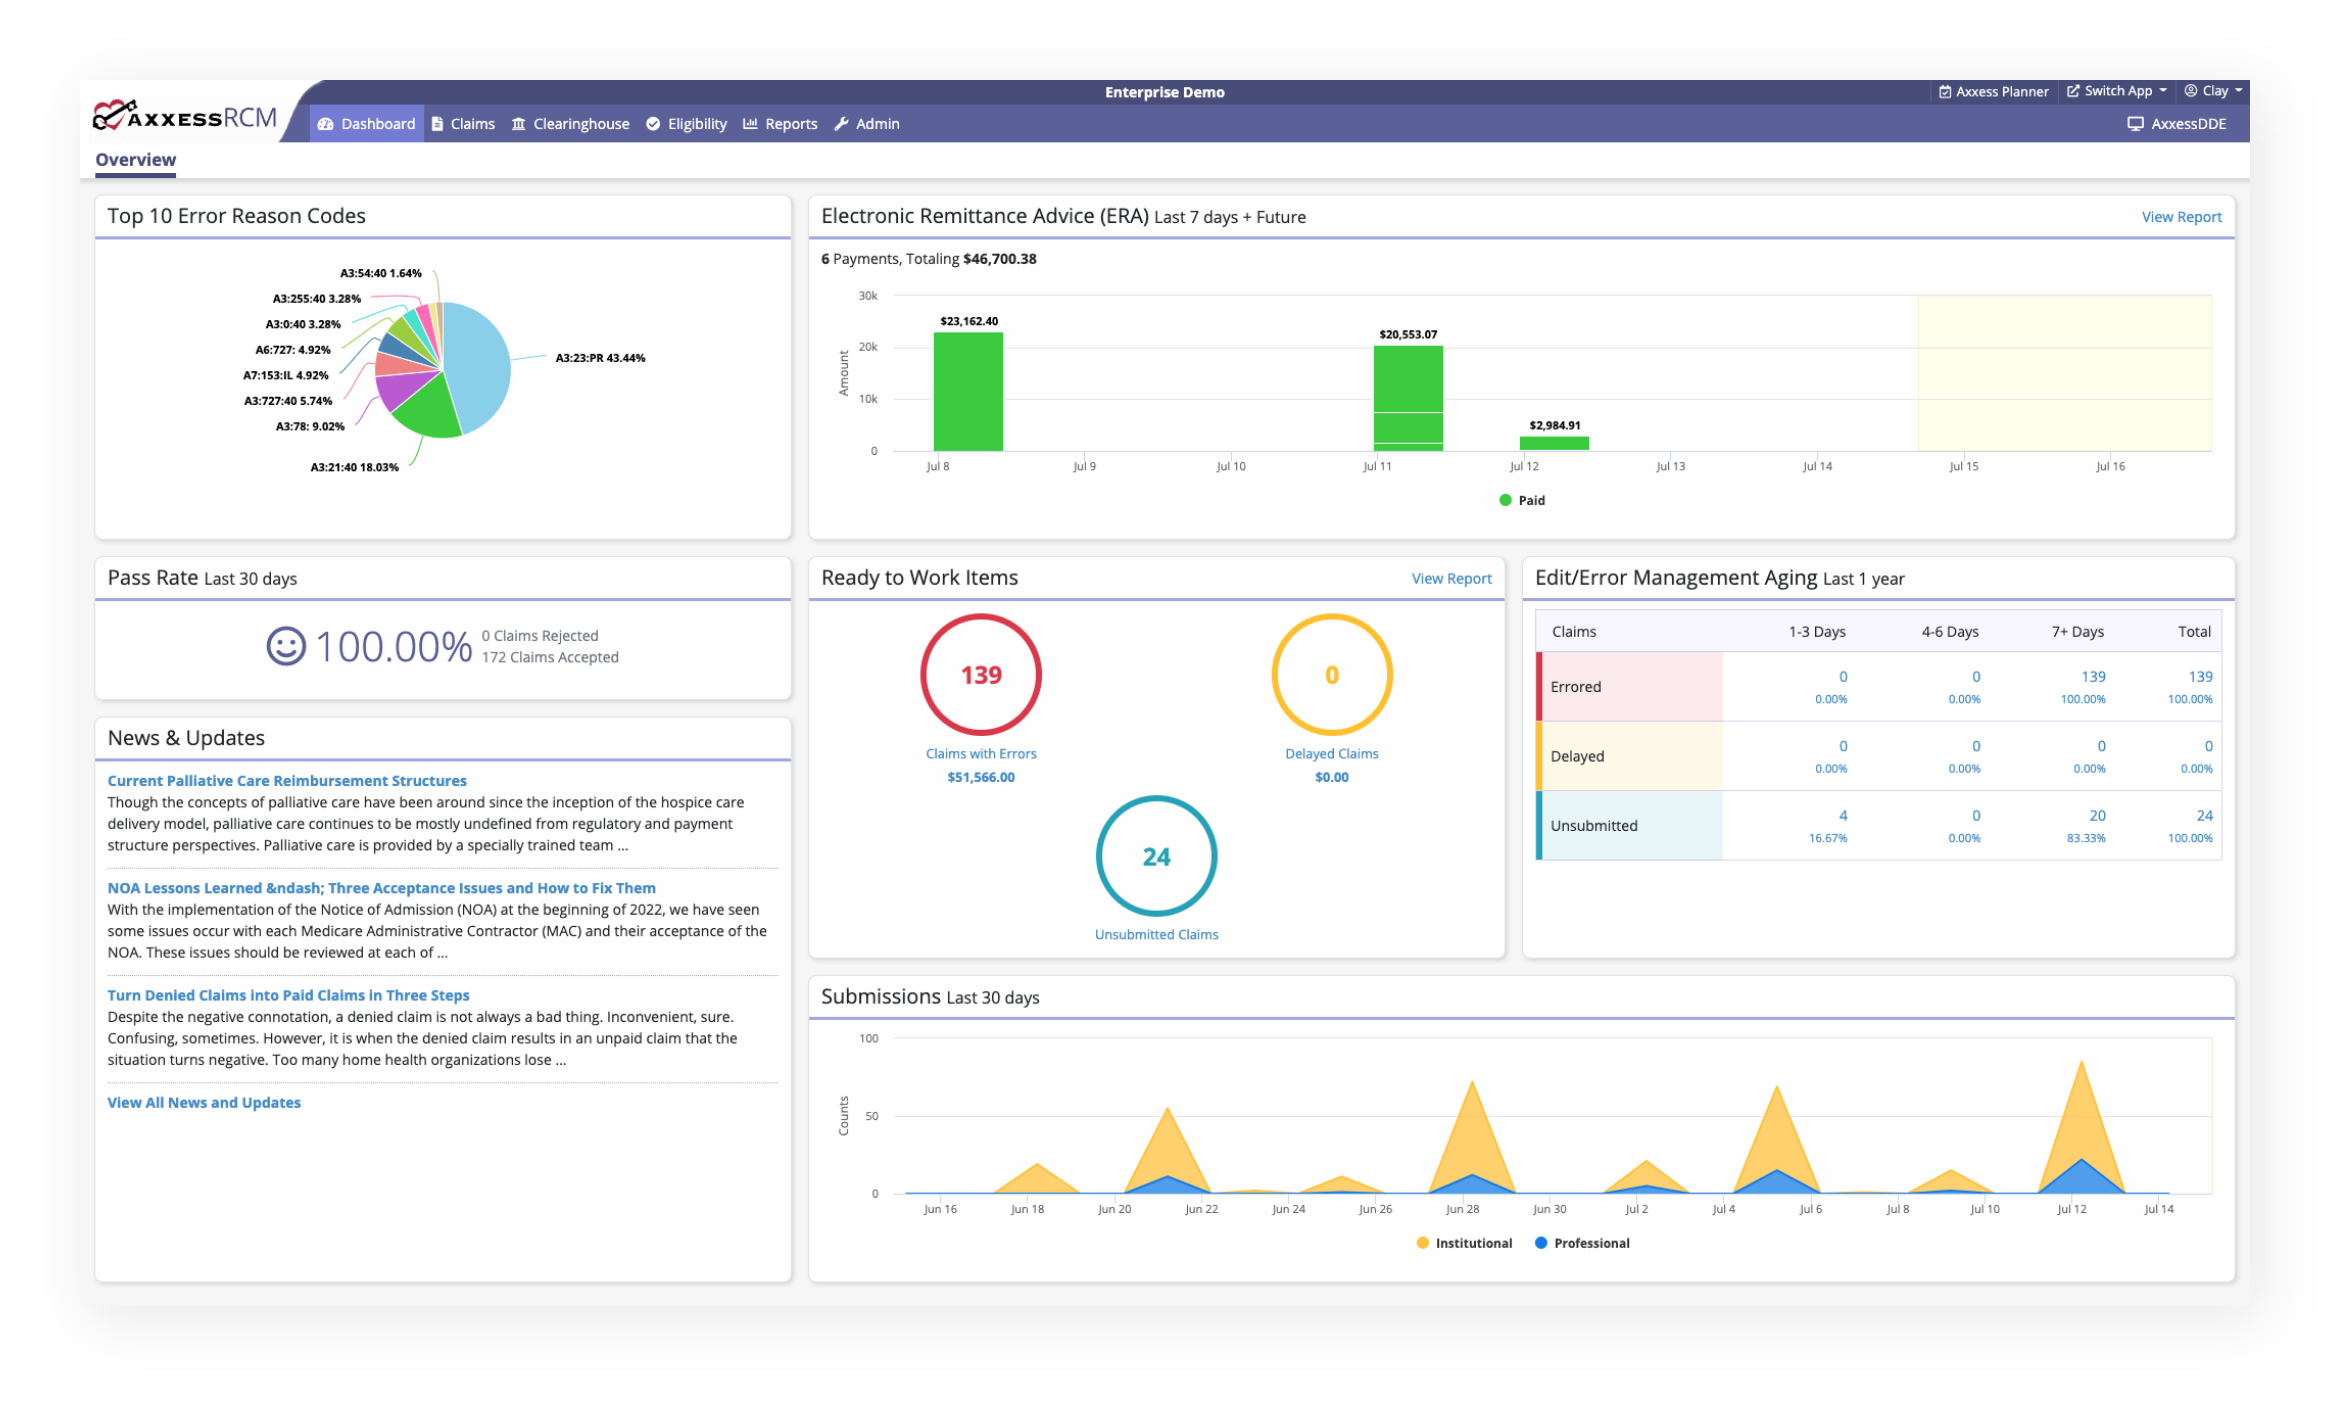Click the AxxessRCM logo
2350x1406 pixels.
click(x=185, y=116)
